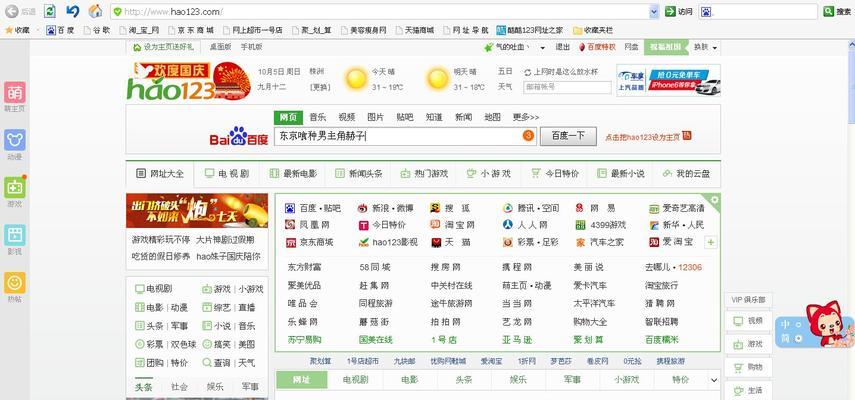855x400 pixels.
Task: Open the 动漫 bear sidebar icon
Action: [15, 140]
